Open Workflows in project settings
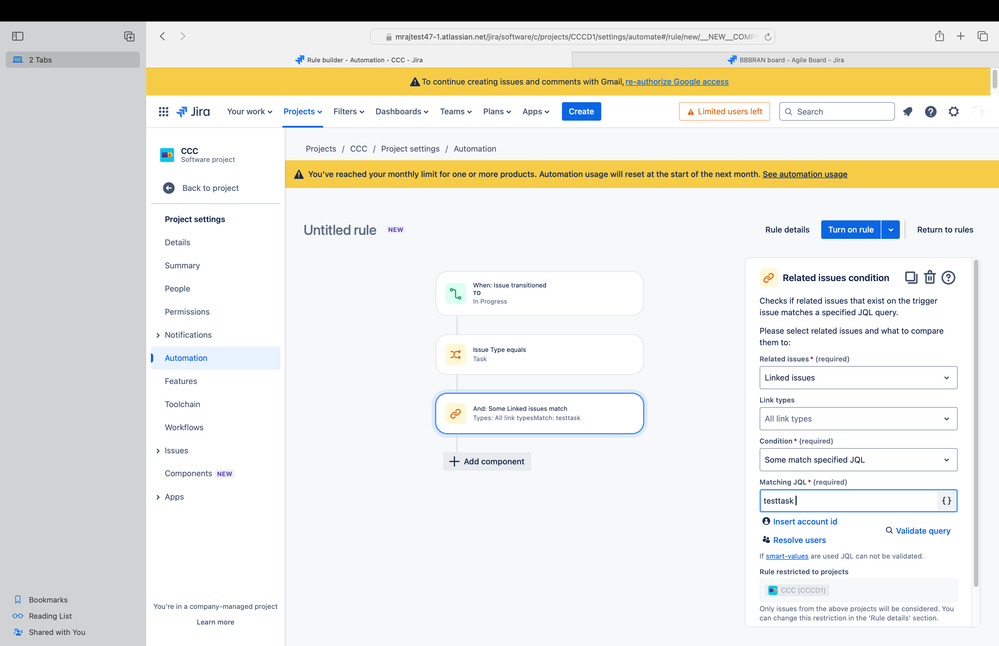 [x=184, y=427]
